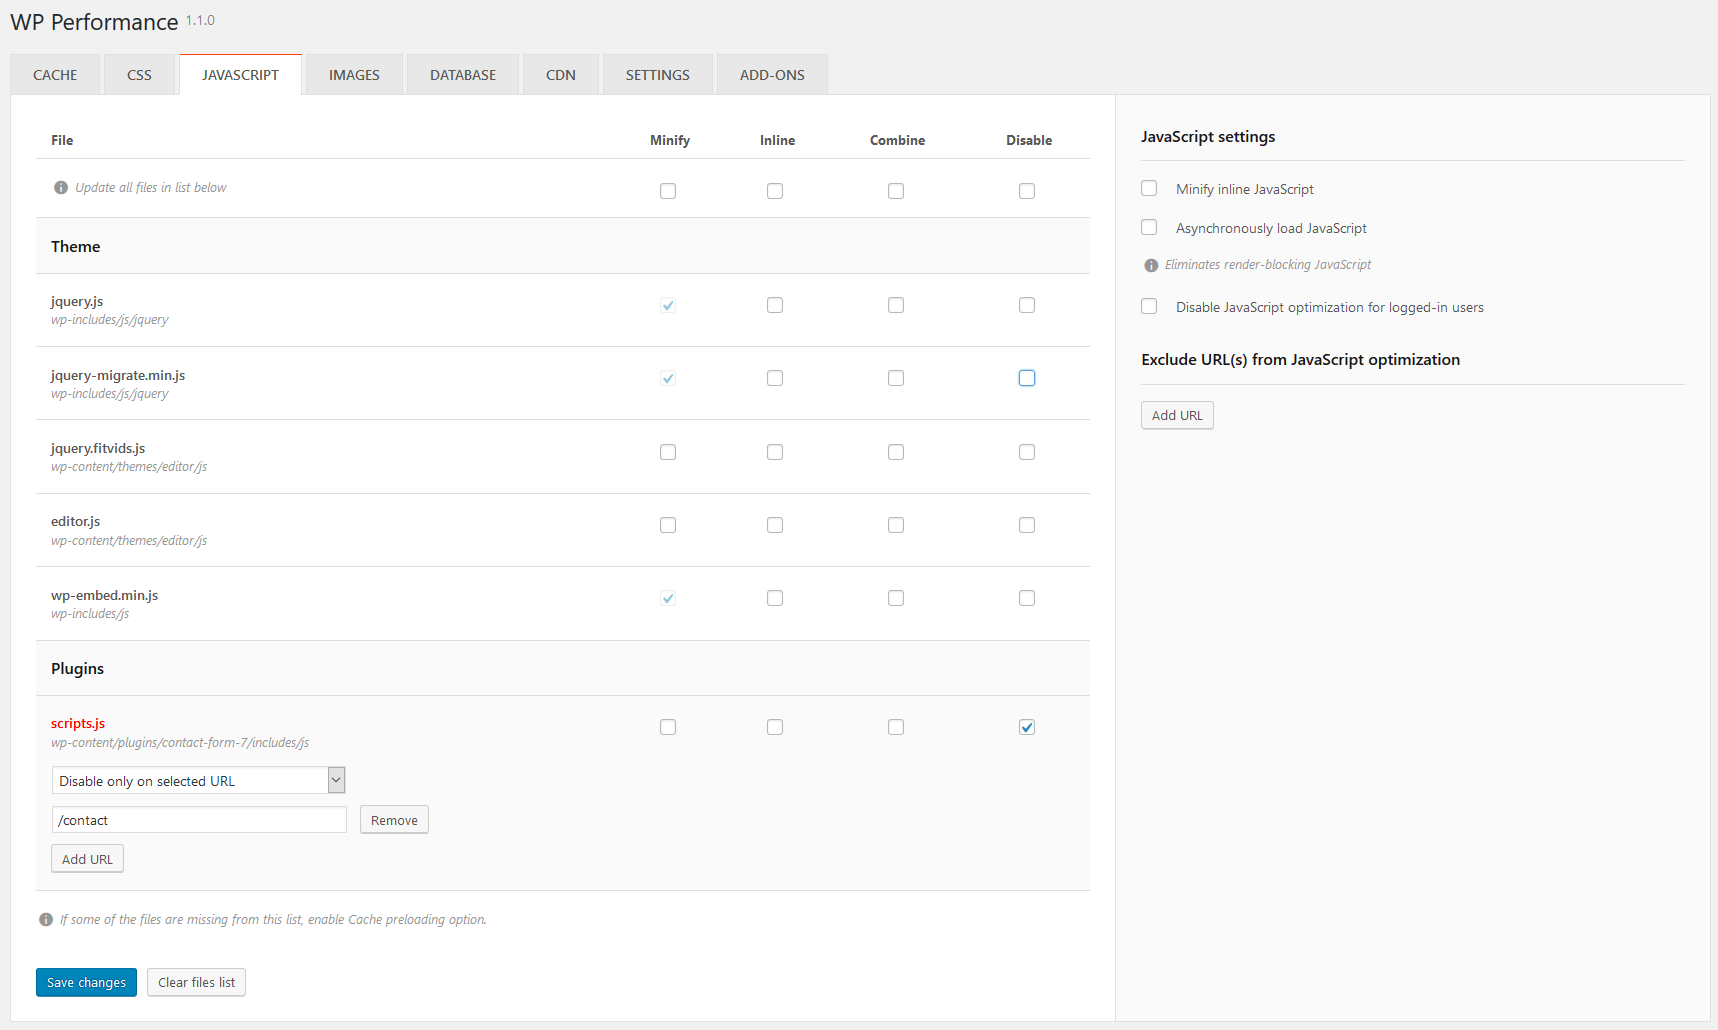Focus the /contact URL input field

[199, 820]
